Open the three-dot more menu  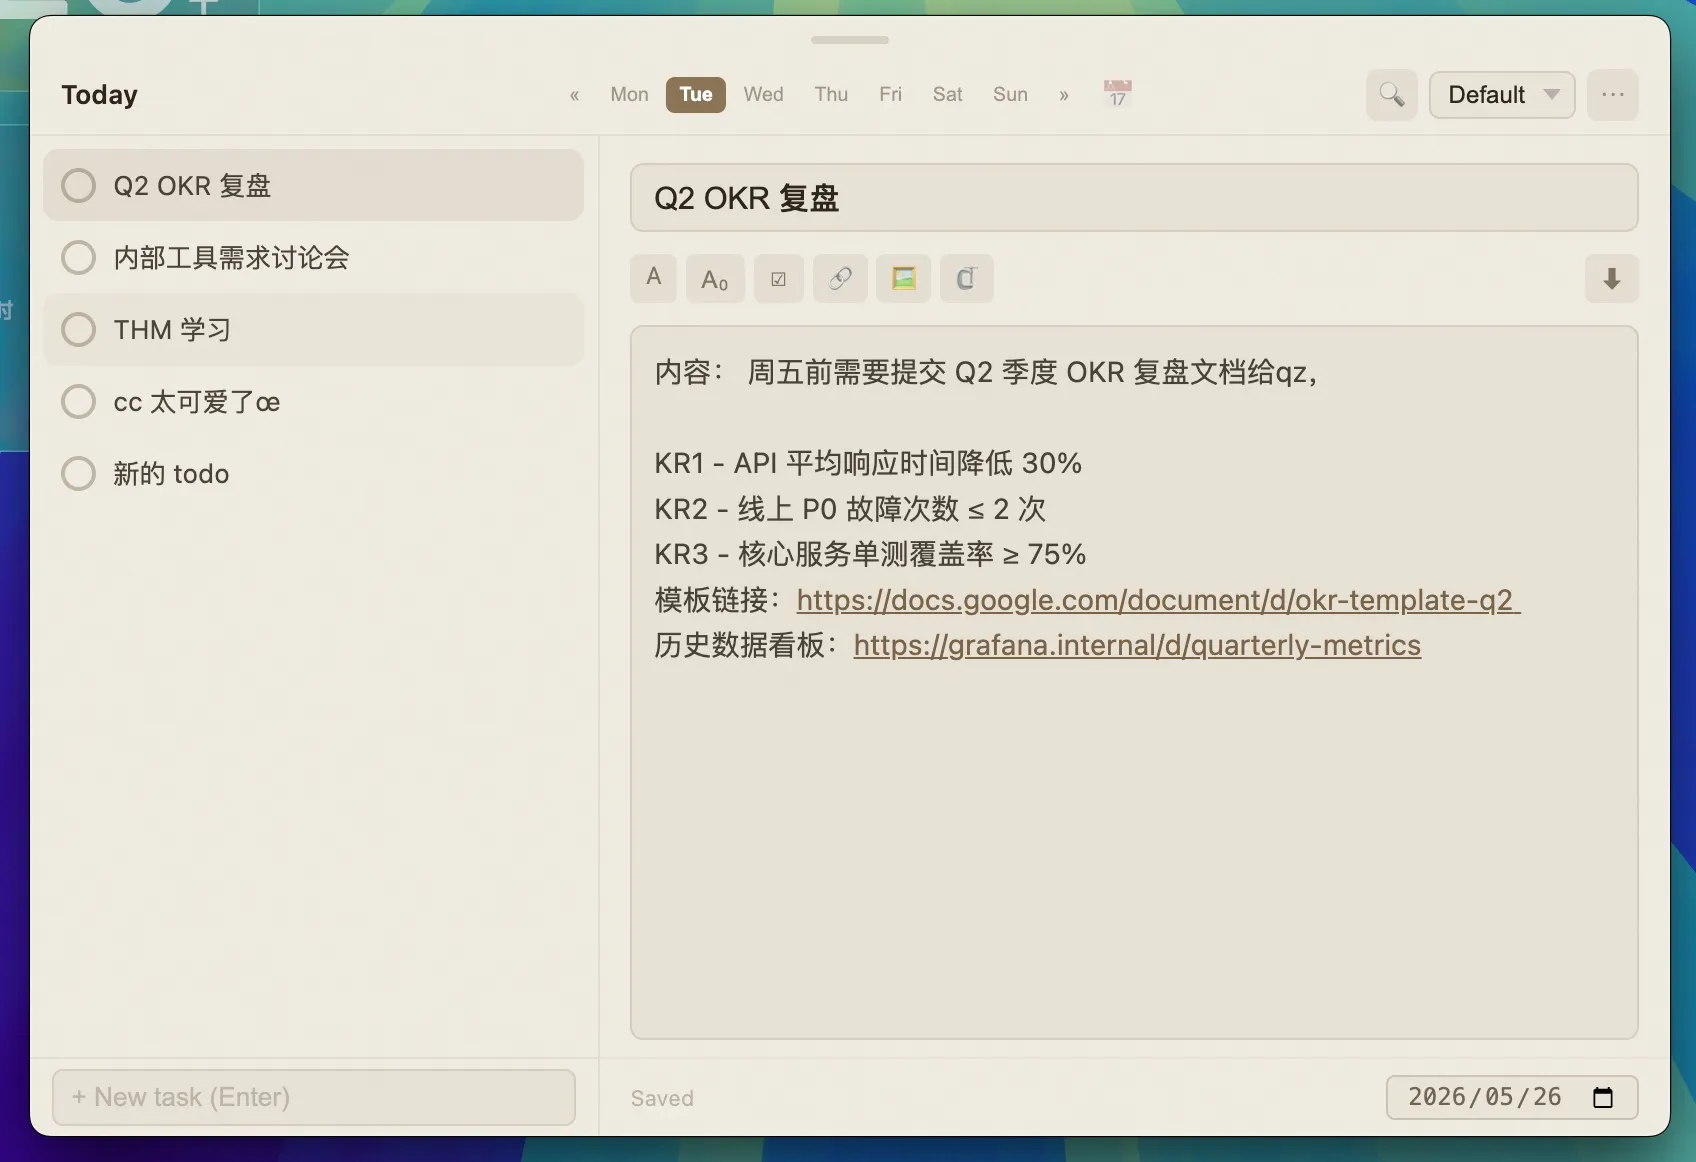pyautogui.click(x=1612, y=95)
